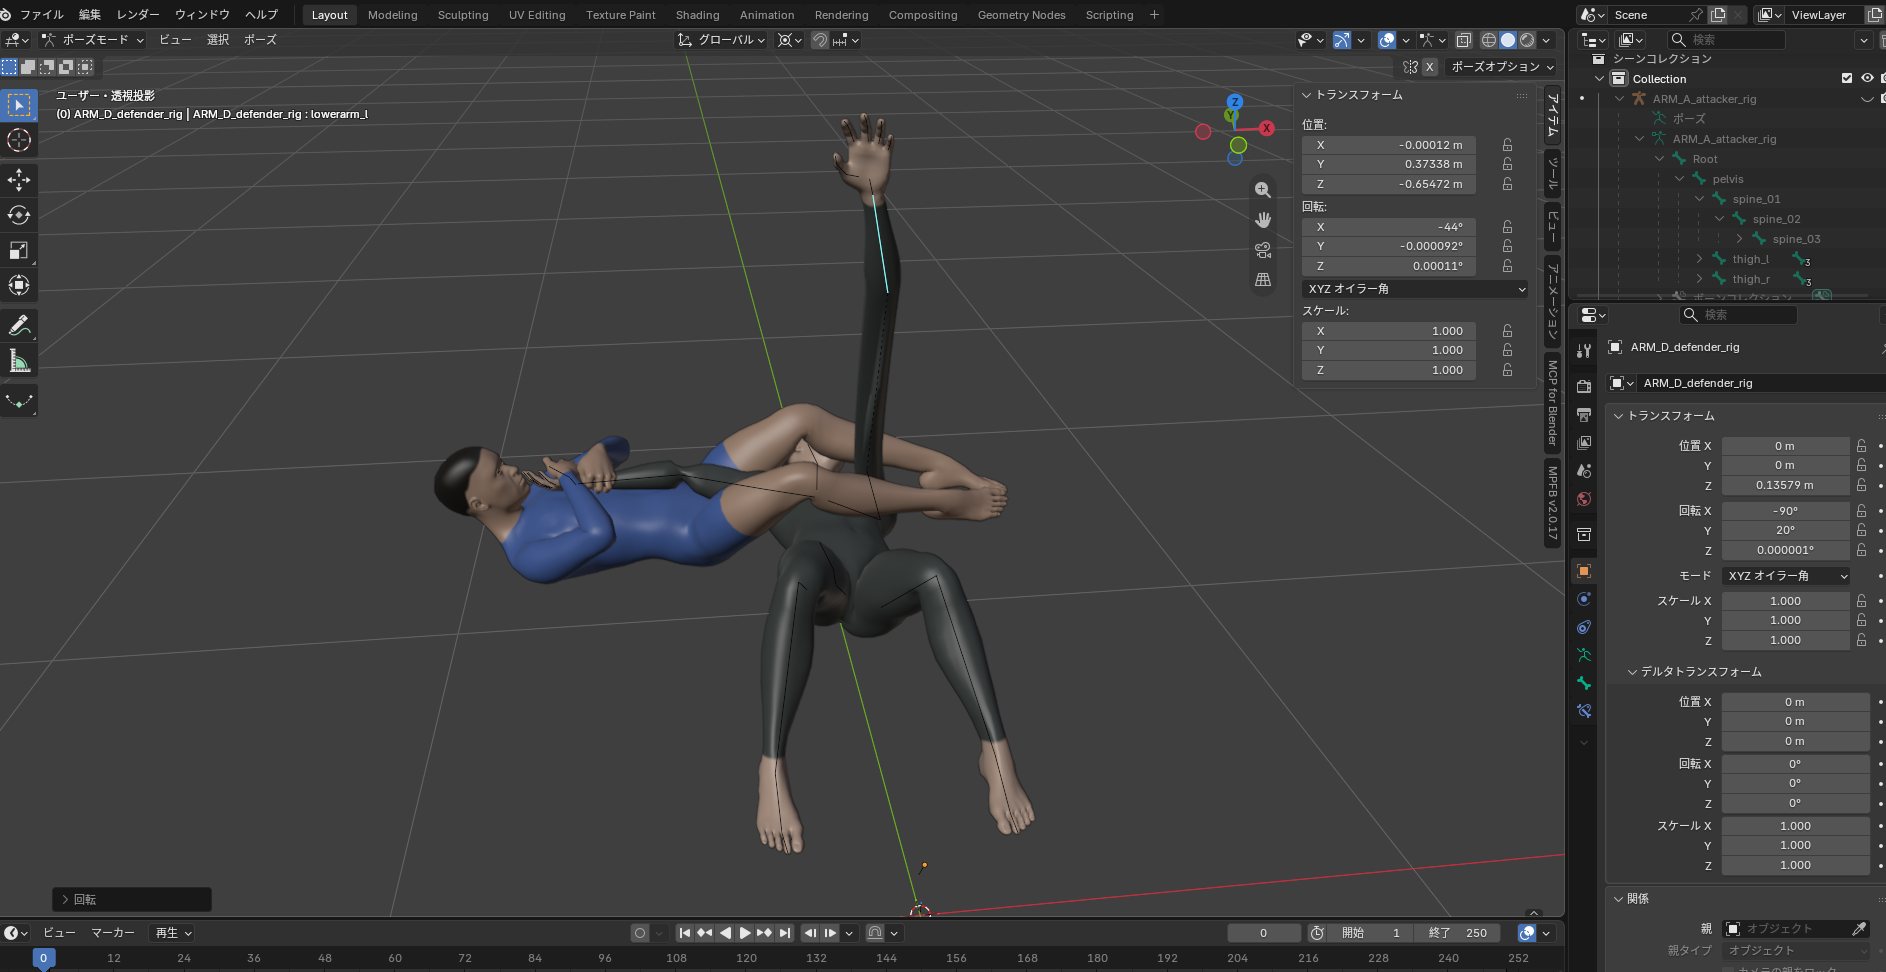Screen dimensions: 1886x972
Task: Open the Playback (再生) popover in timeline
Action: click(172, 933)
